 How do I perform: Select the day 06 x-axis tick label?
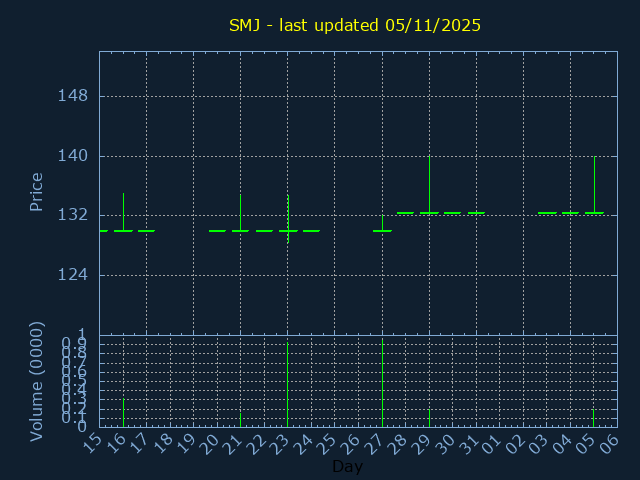611,442
